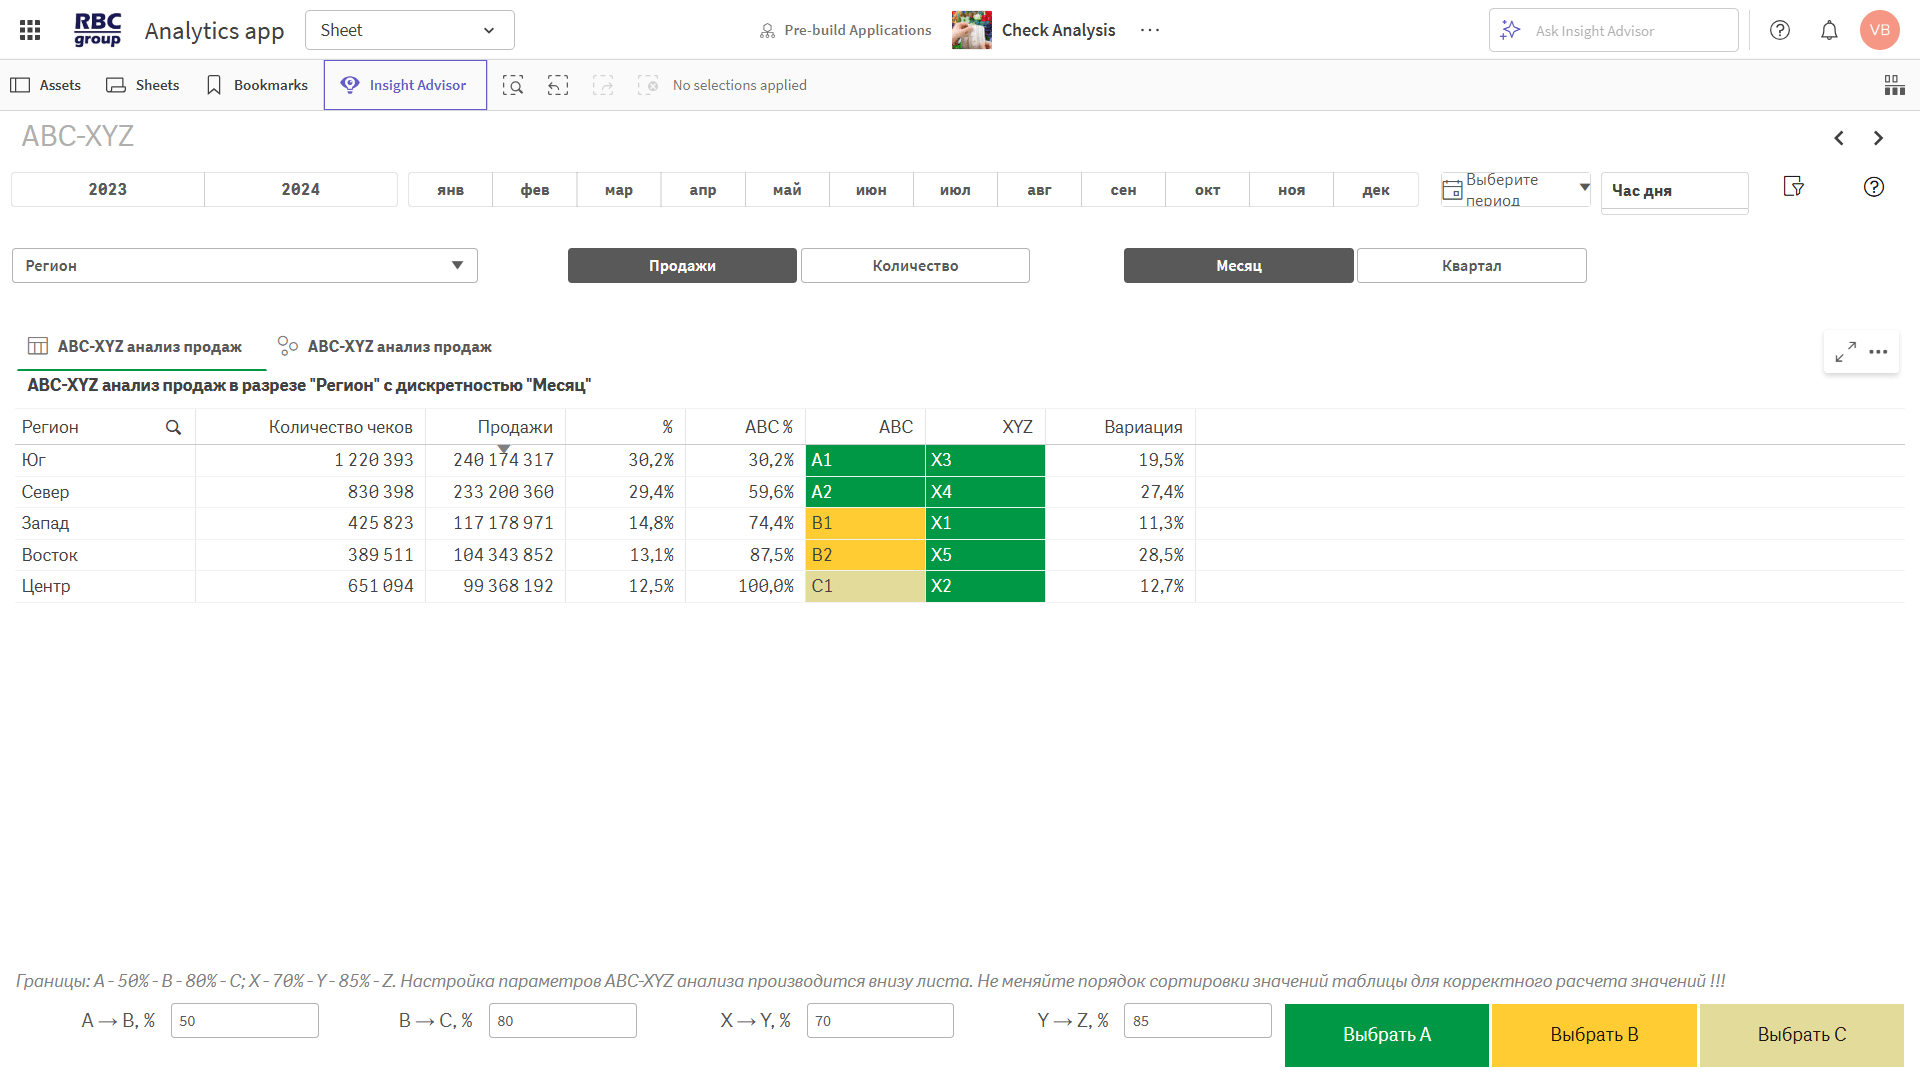Search in Регион column header

173,427
